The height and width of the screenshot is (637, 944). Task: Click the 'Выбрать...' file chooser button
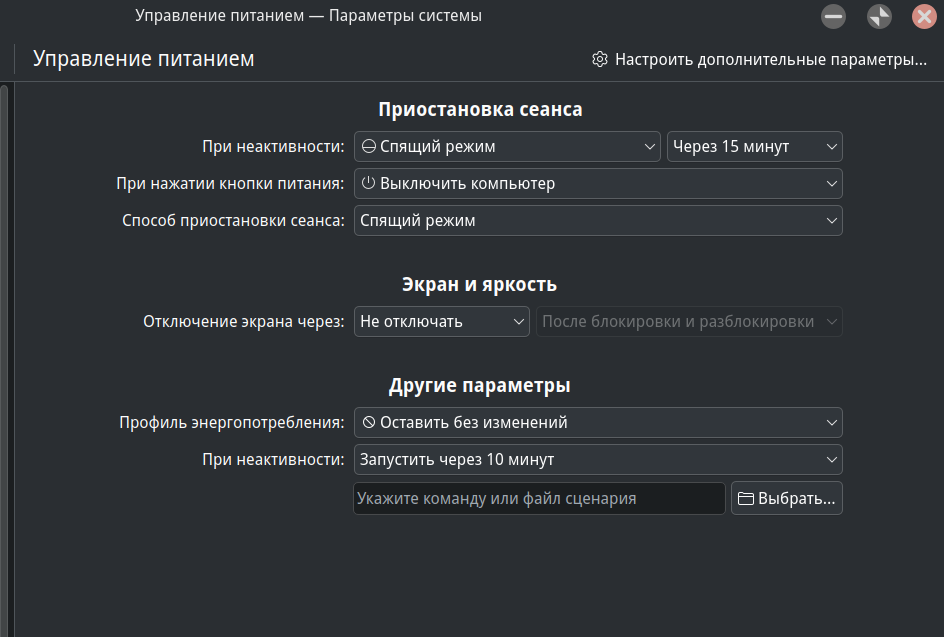[x=787, y=499]
